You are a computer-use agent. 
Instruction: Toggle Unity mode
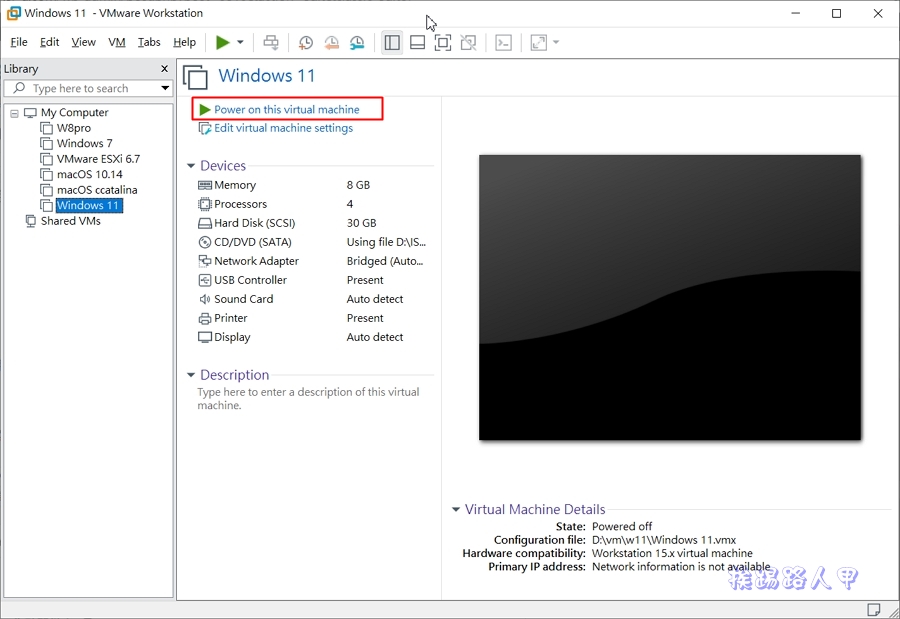467,42
